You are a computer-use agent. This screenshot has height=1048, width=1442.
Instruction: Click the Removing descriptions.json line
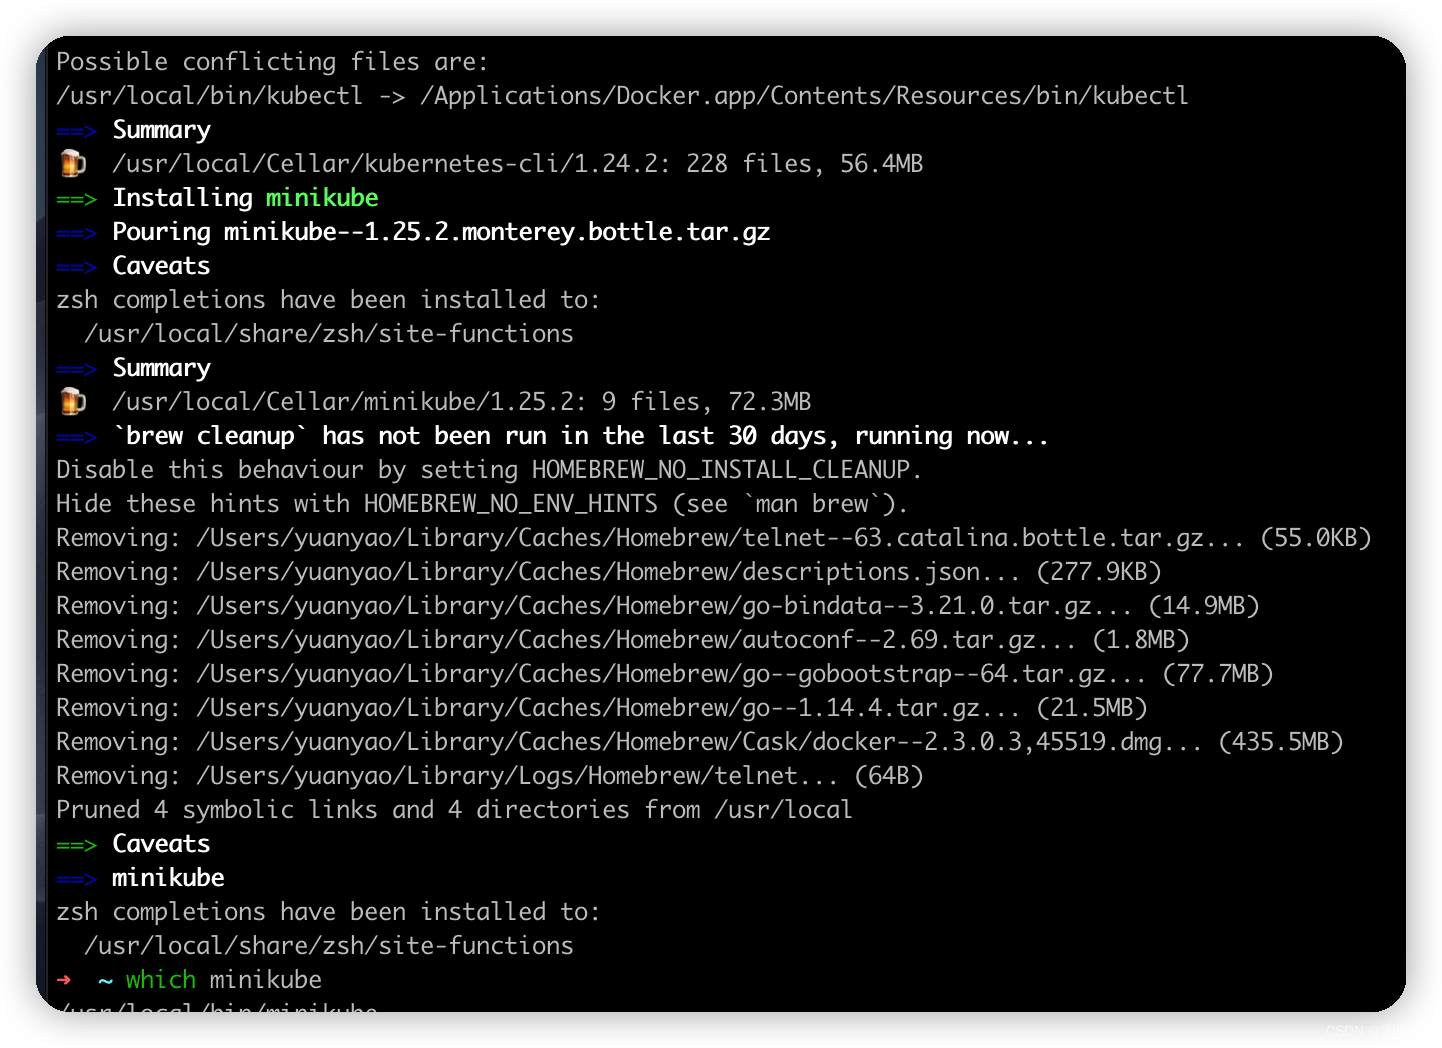point(609,572)
